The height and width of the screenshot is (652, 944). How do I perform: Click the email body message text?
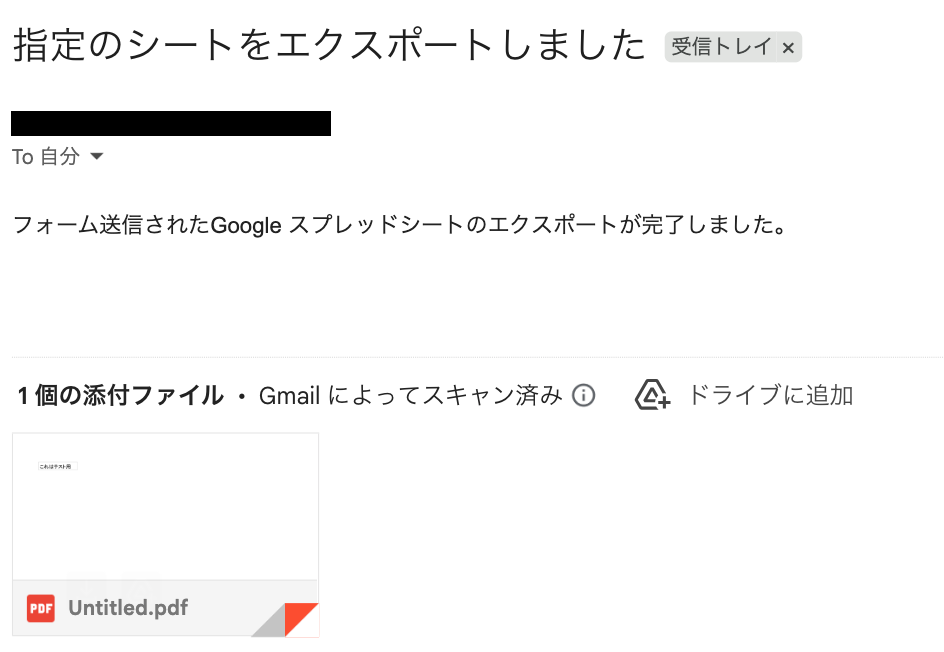(400, 225)
